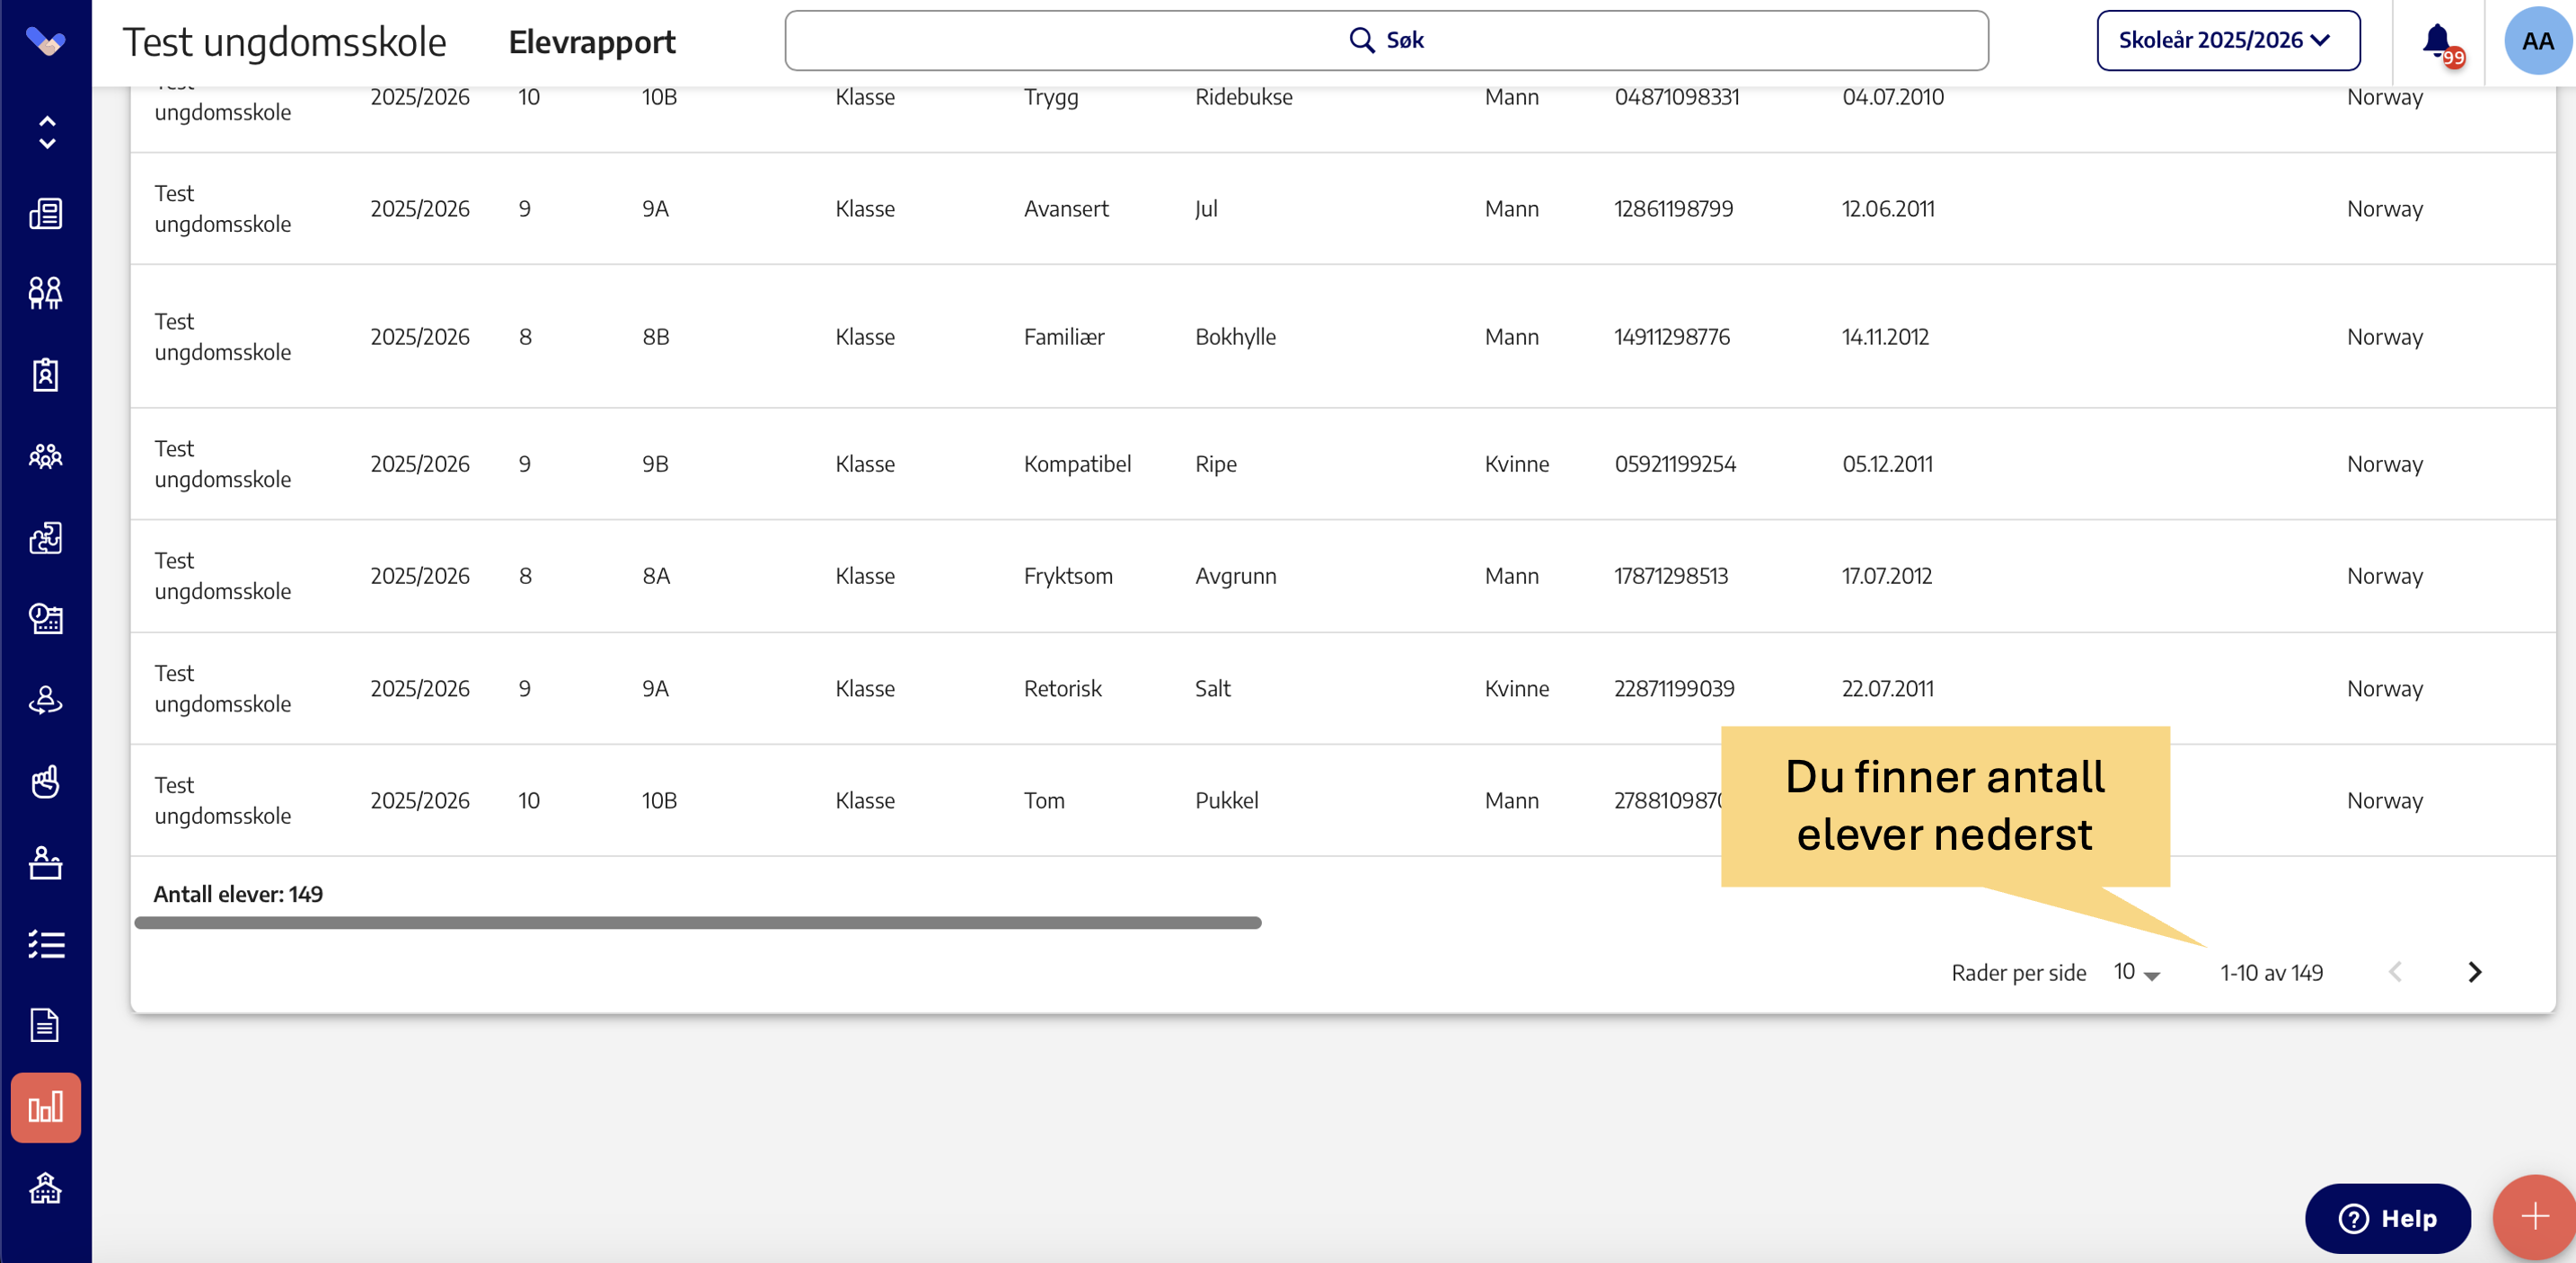Open the Skoleår 2025/2026 dropdown
This screenshot has height=1263, width=2576.
click(2228, 40)
